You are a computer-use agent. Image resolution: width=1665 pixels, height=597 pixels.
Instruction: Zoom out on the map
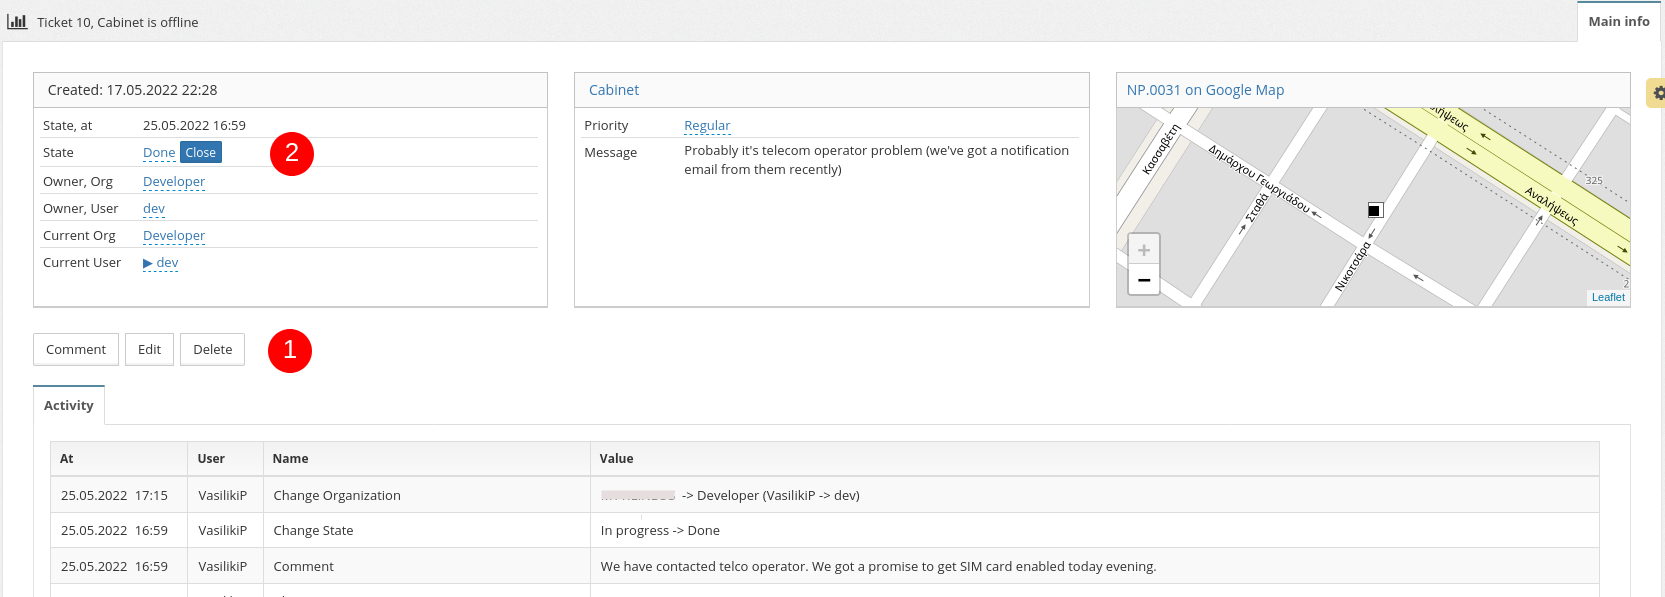click(x=1144, y=280)
